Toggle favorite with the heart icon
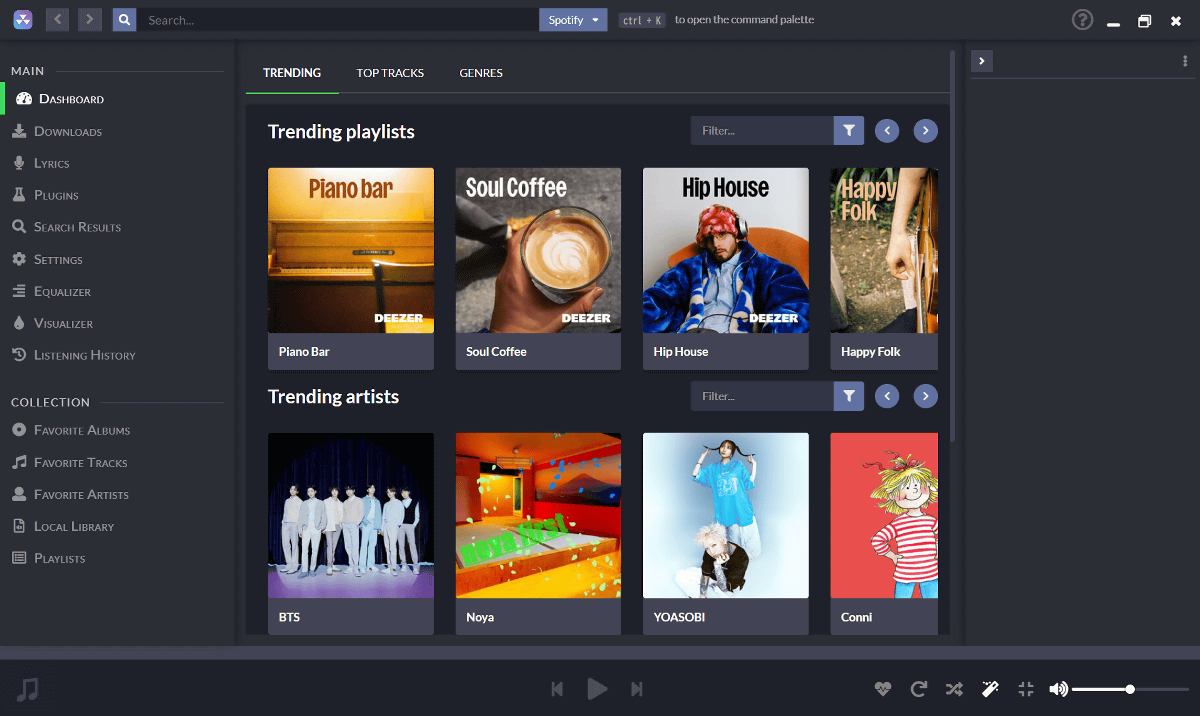1200x716 pixels. (x=882, y=689)
